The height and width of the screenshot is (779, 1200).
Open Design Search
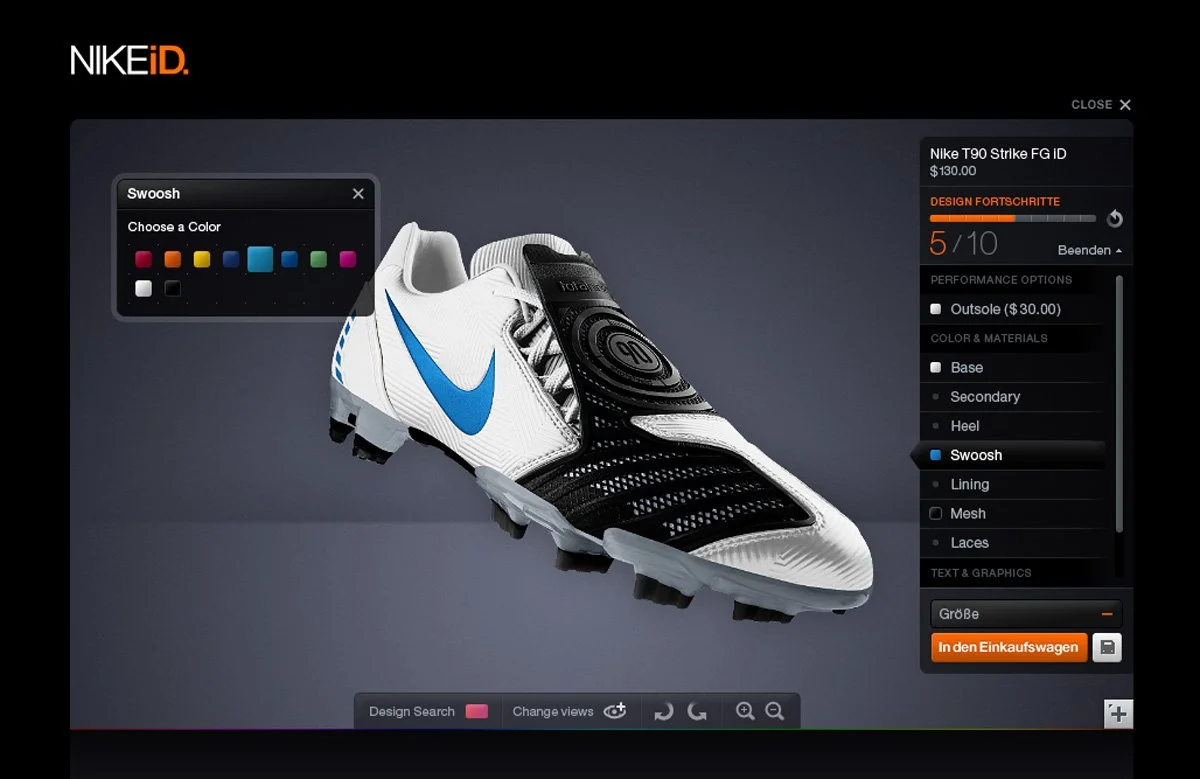coord(412,712)
